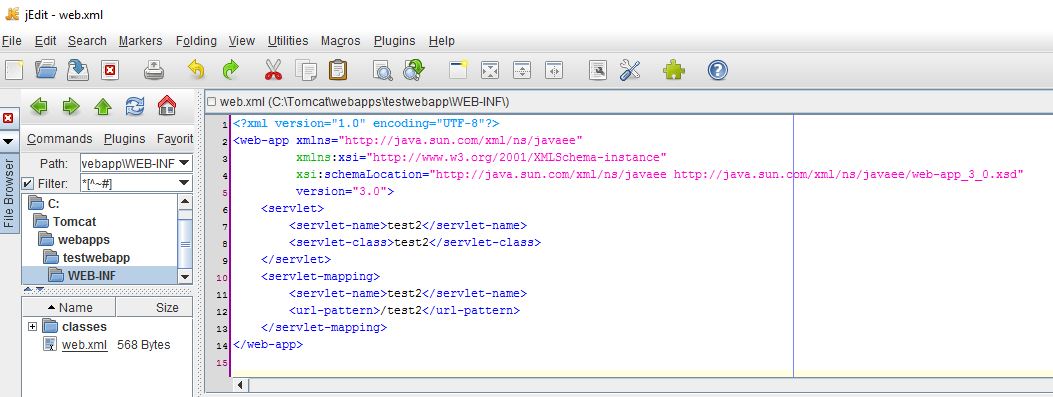Select the File Browser vertical tab
This screenshot has height=397, width=1053.
tap(9, 193)
